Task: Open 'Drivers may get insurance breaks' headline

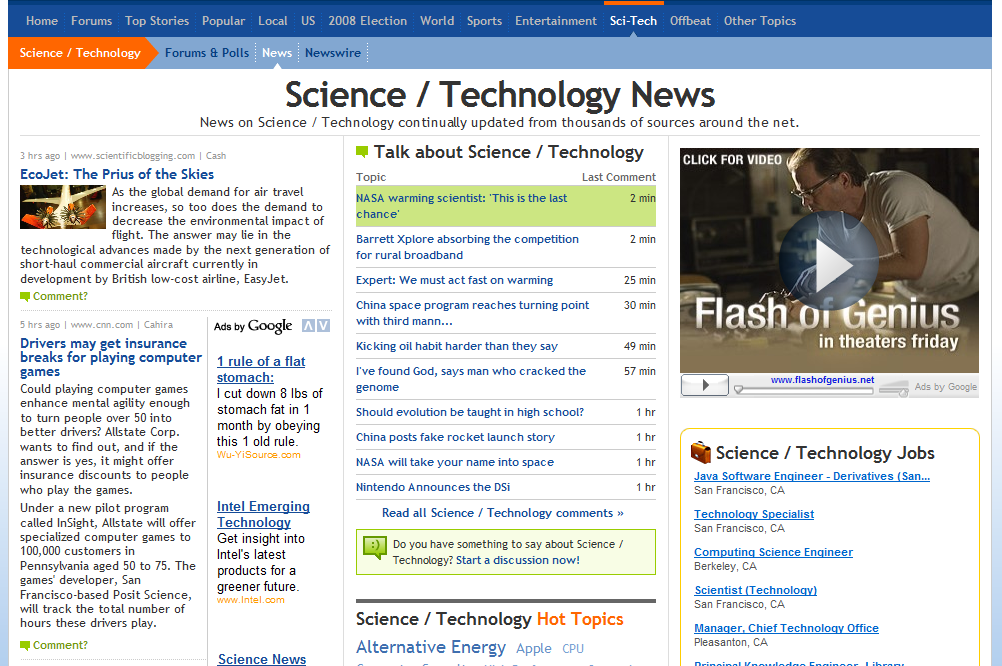Action: pyautogui.click(x=111, y=357)
